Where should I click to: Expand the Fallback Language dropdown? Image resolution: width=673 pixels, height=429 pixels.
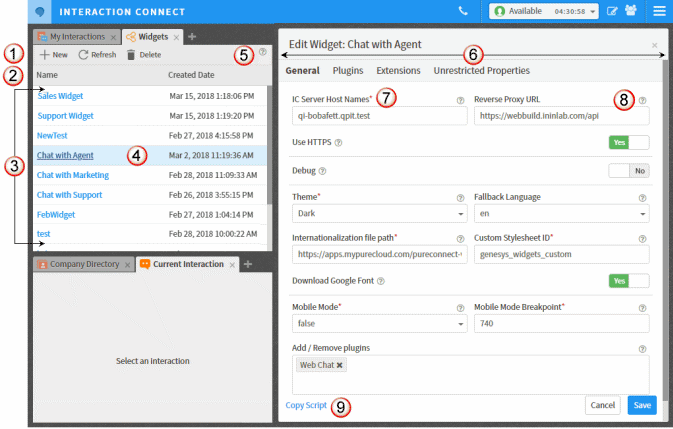click(x=560, y=213)
